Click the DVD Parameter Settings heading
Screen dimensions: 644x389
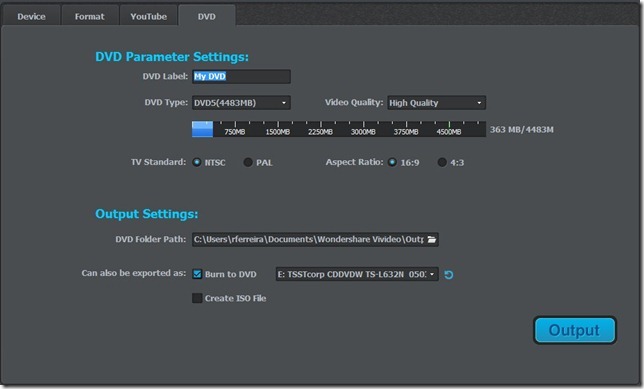[172, 57]
